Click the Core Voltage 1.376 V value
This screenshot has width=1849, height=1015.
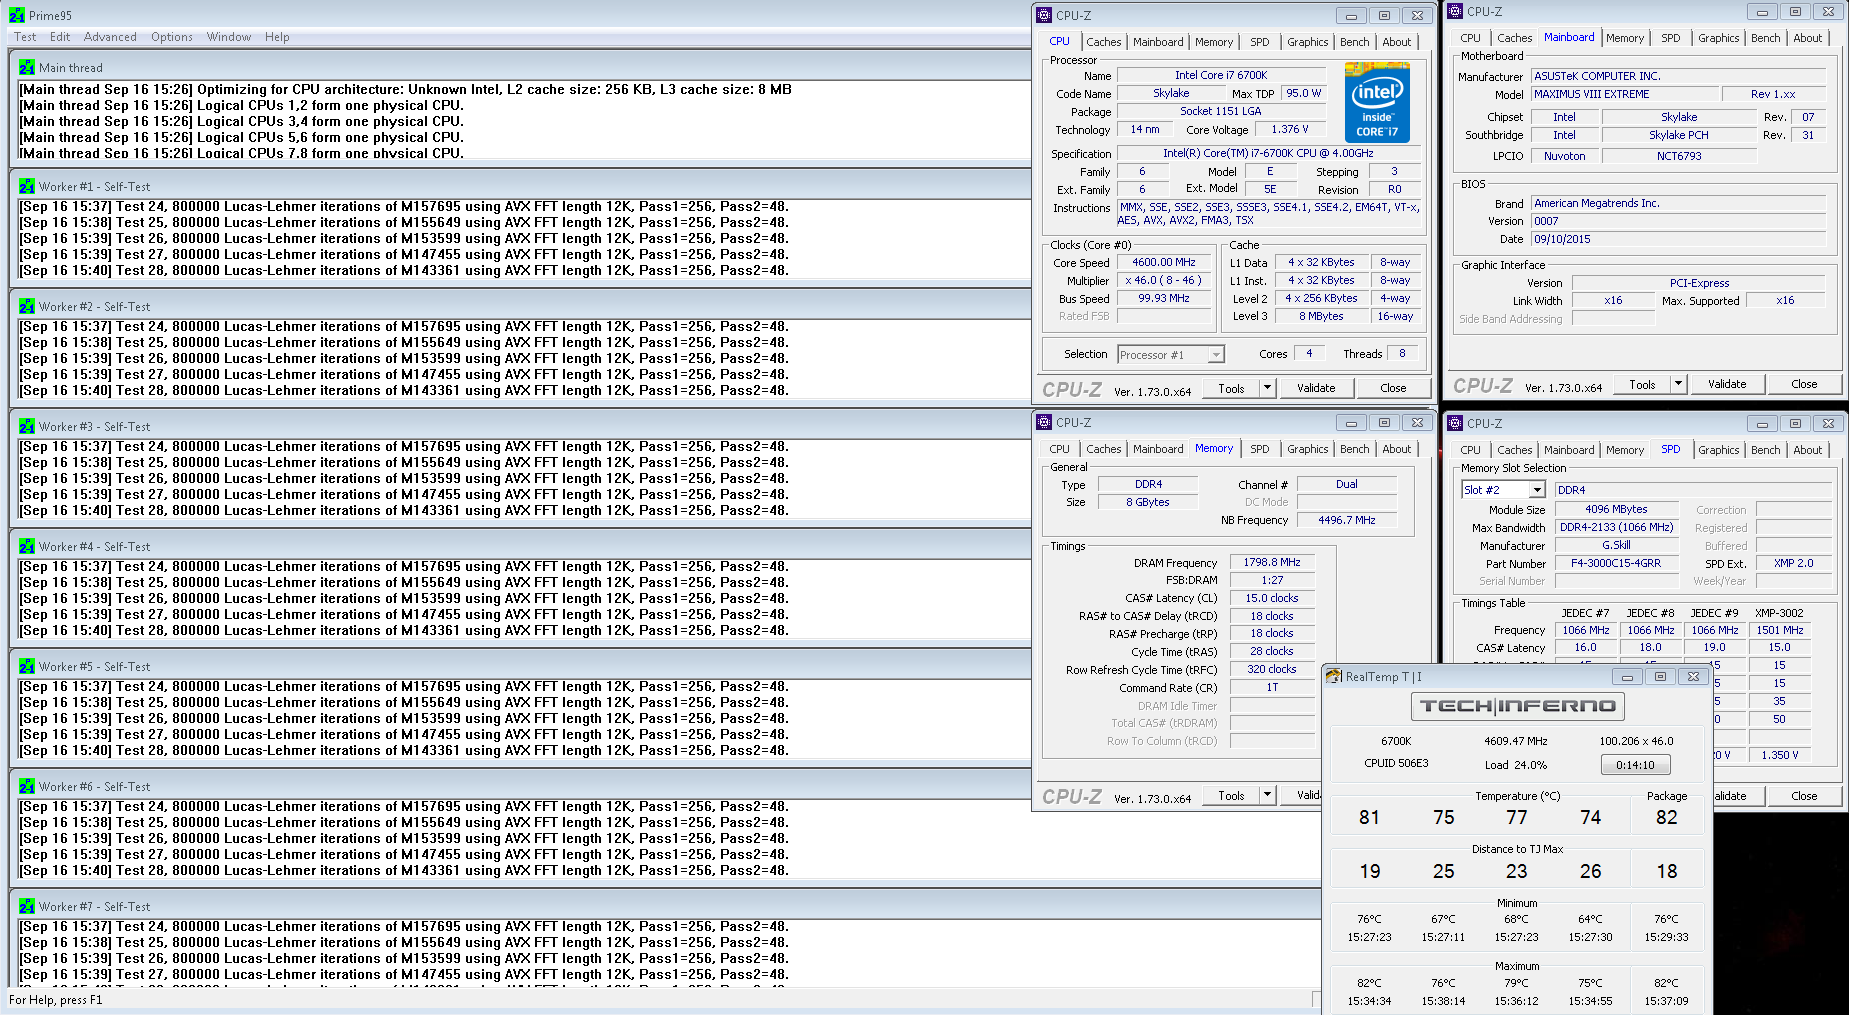click(x=1290, y=129)
